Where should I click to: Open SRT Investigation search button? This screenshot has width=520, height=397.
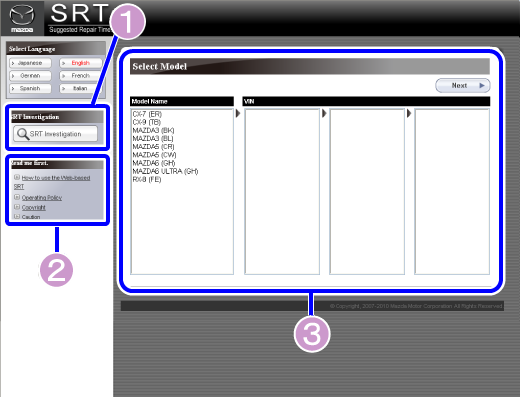tap(55, 134)
